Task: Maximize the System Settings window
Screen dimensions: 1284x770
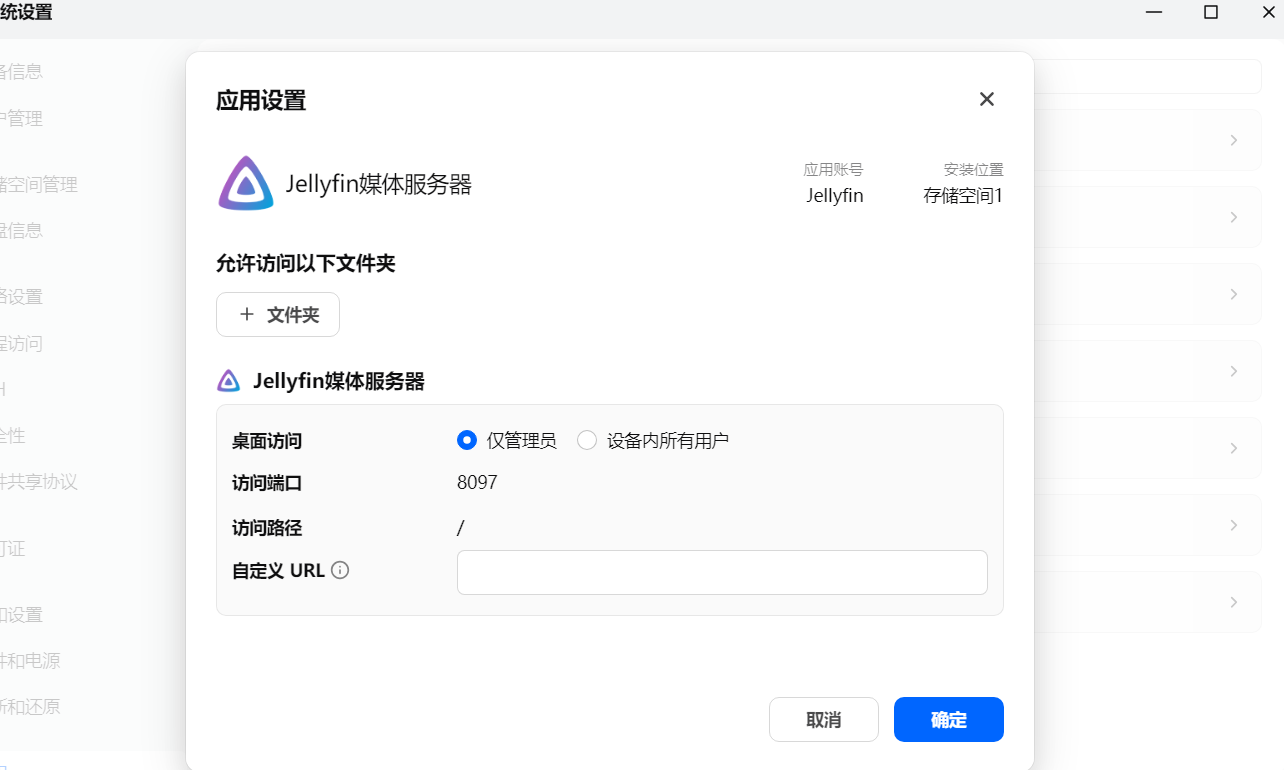Action: click(1211, 12)
